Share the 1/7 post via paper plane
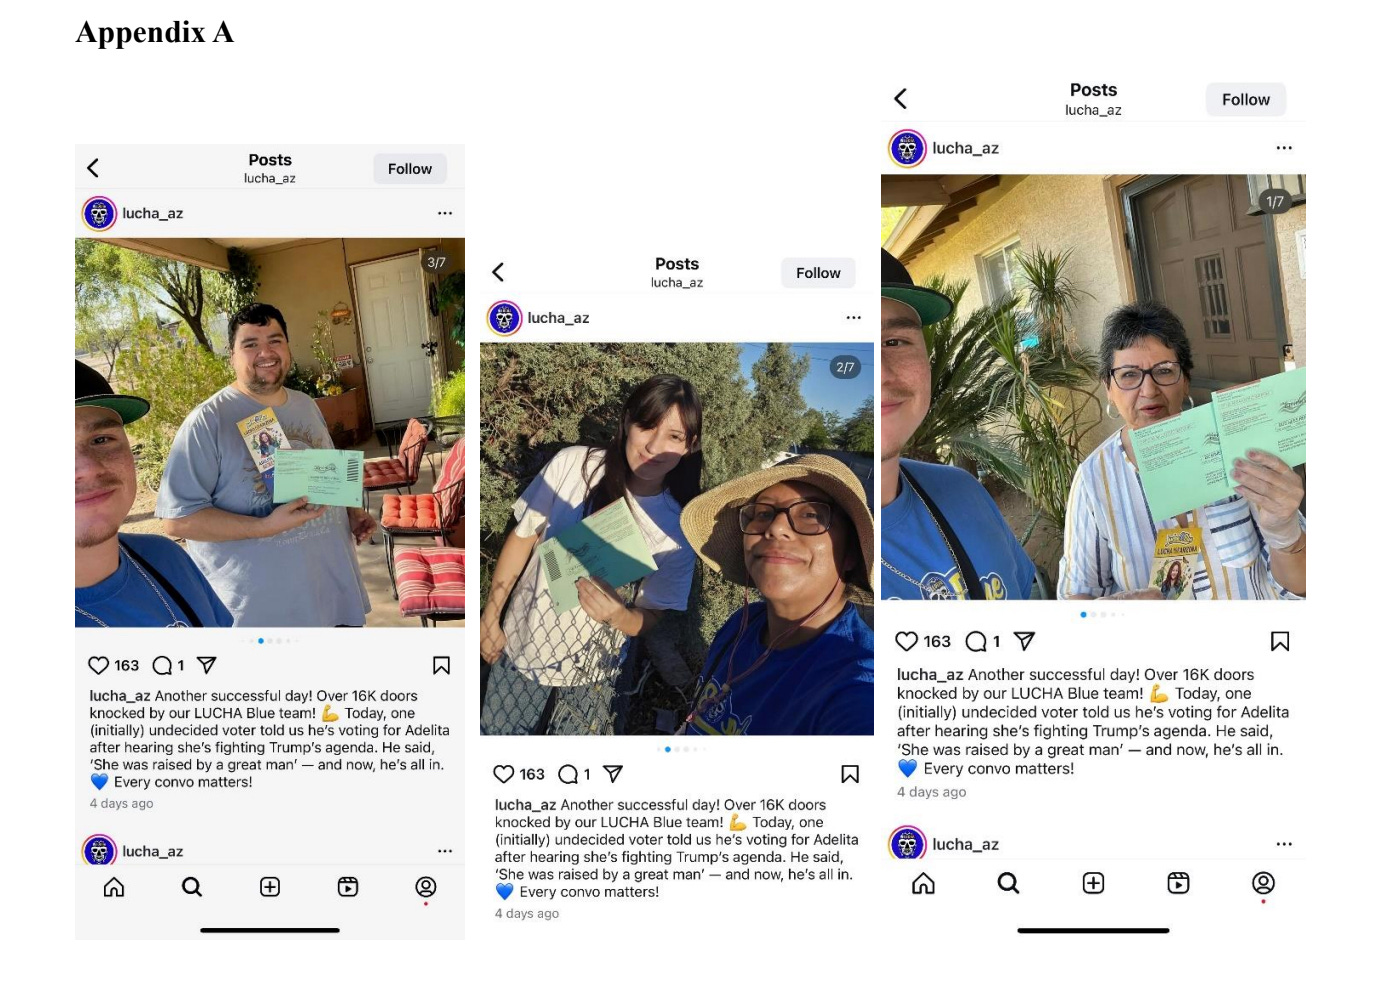The height and width of the screenshot is (985, 1374). (x=1024, y=641)
